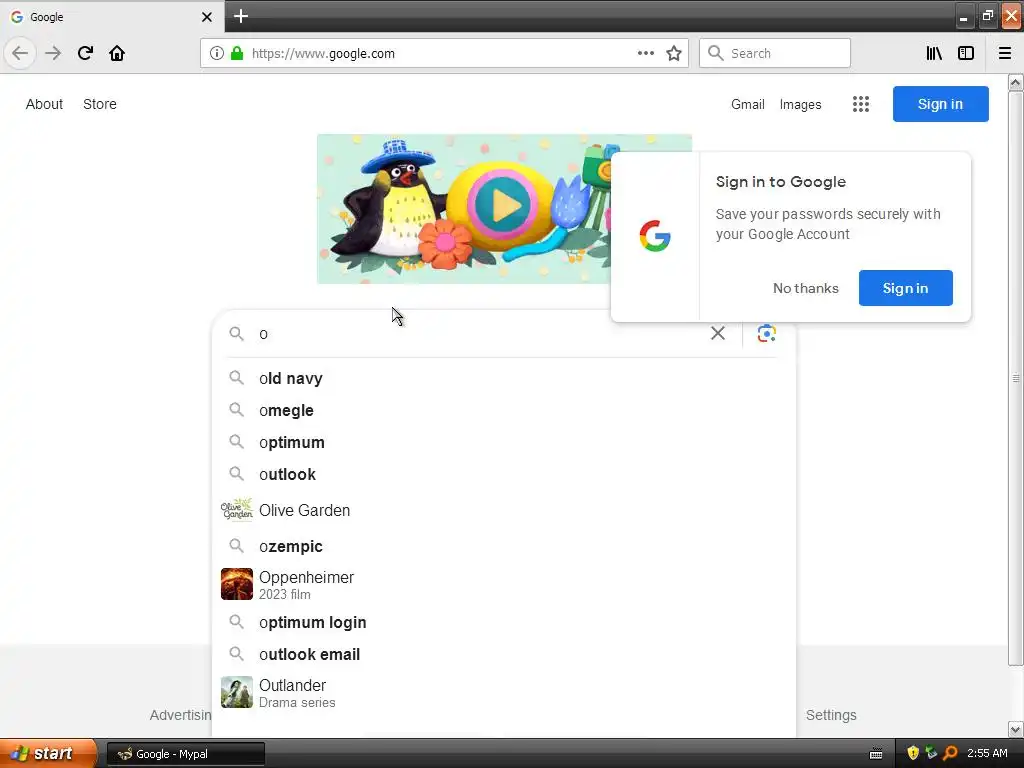This screenshot has height=768, width=1024.
Task: Click the taskbar clock 2:55 AM
Action: click(x=987, y=754)
